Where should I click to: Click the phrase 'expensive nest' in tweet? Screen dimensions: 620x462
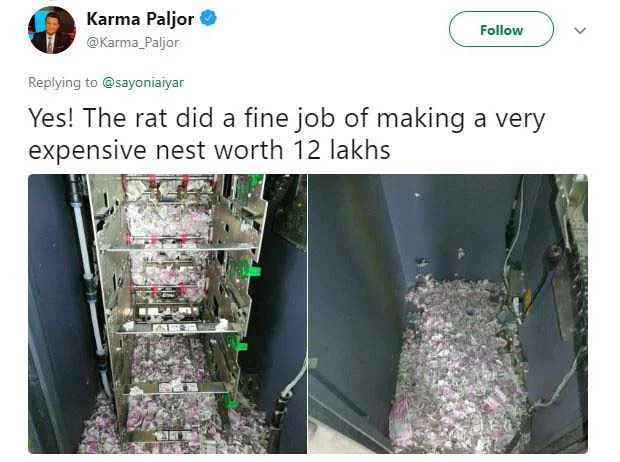coord(117,151)
